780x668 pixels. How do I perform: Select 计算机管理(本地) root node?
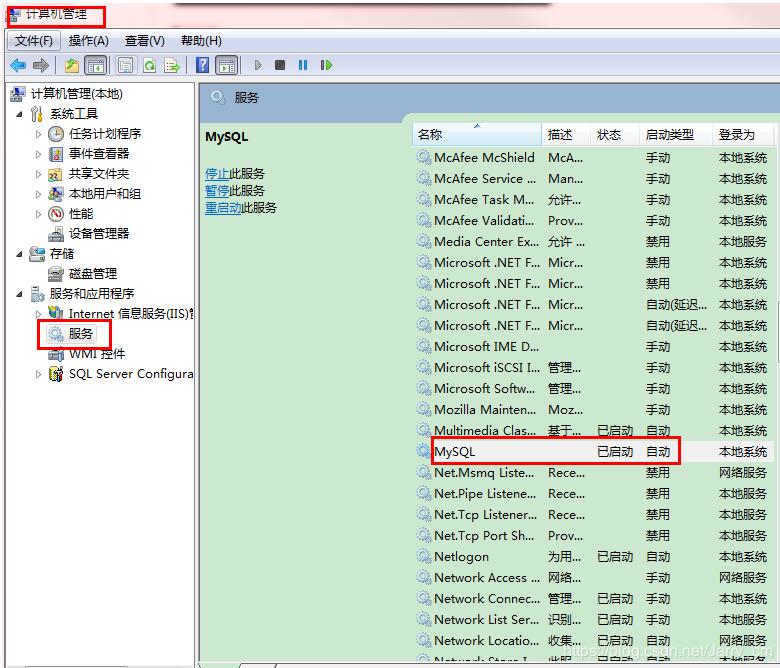(76, 94)
